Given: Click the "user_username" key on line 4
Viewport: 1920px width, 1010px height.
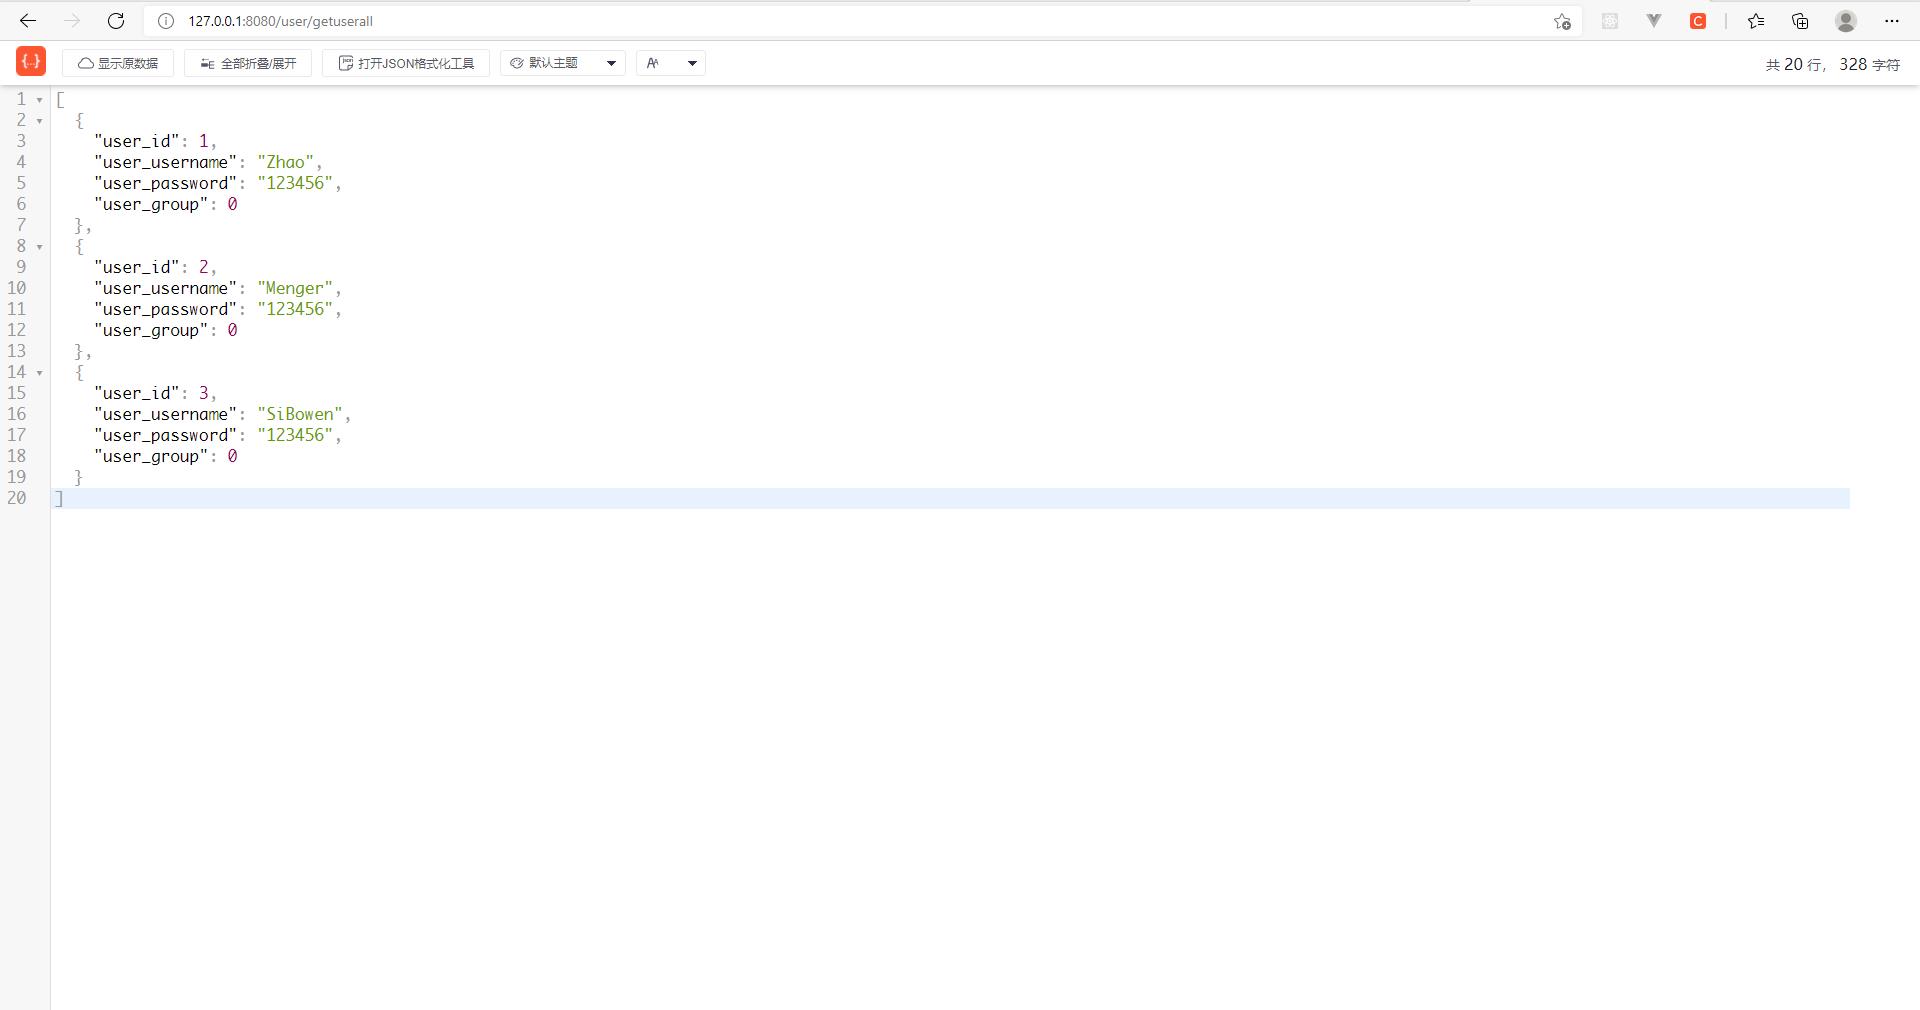Looking at the screenshot, I should (x=166, y=162).
